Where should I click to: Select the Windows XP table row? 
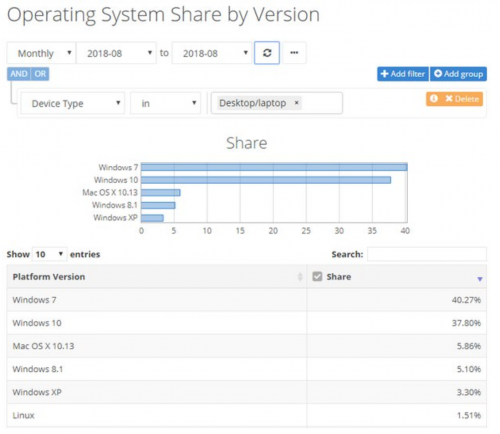[247, 392]
